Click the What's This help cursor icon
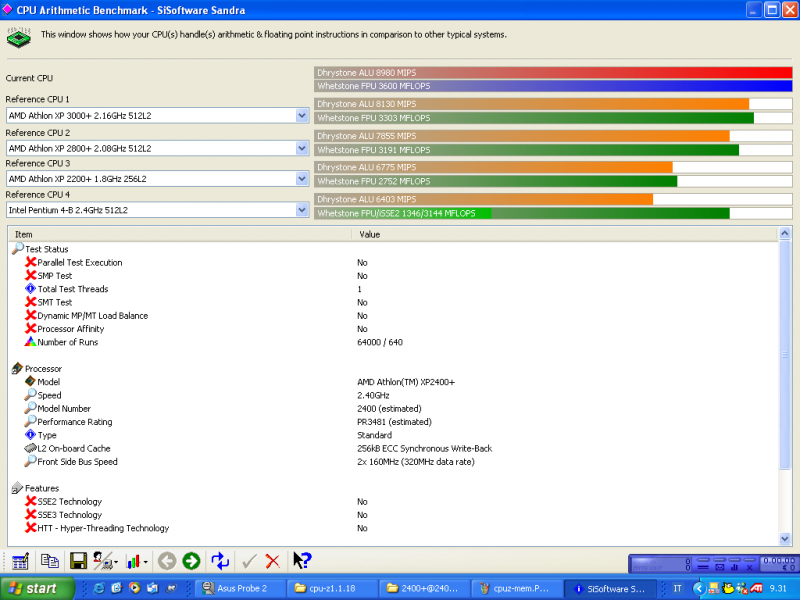This screenshot has width=800, height=600. [x=302, y=561]
